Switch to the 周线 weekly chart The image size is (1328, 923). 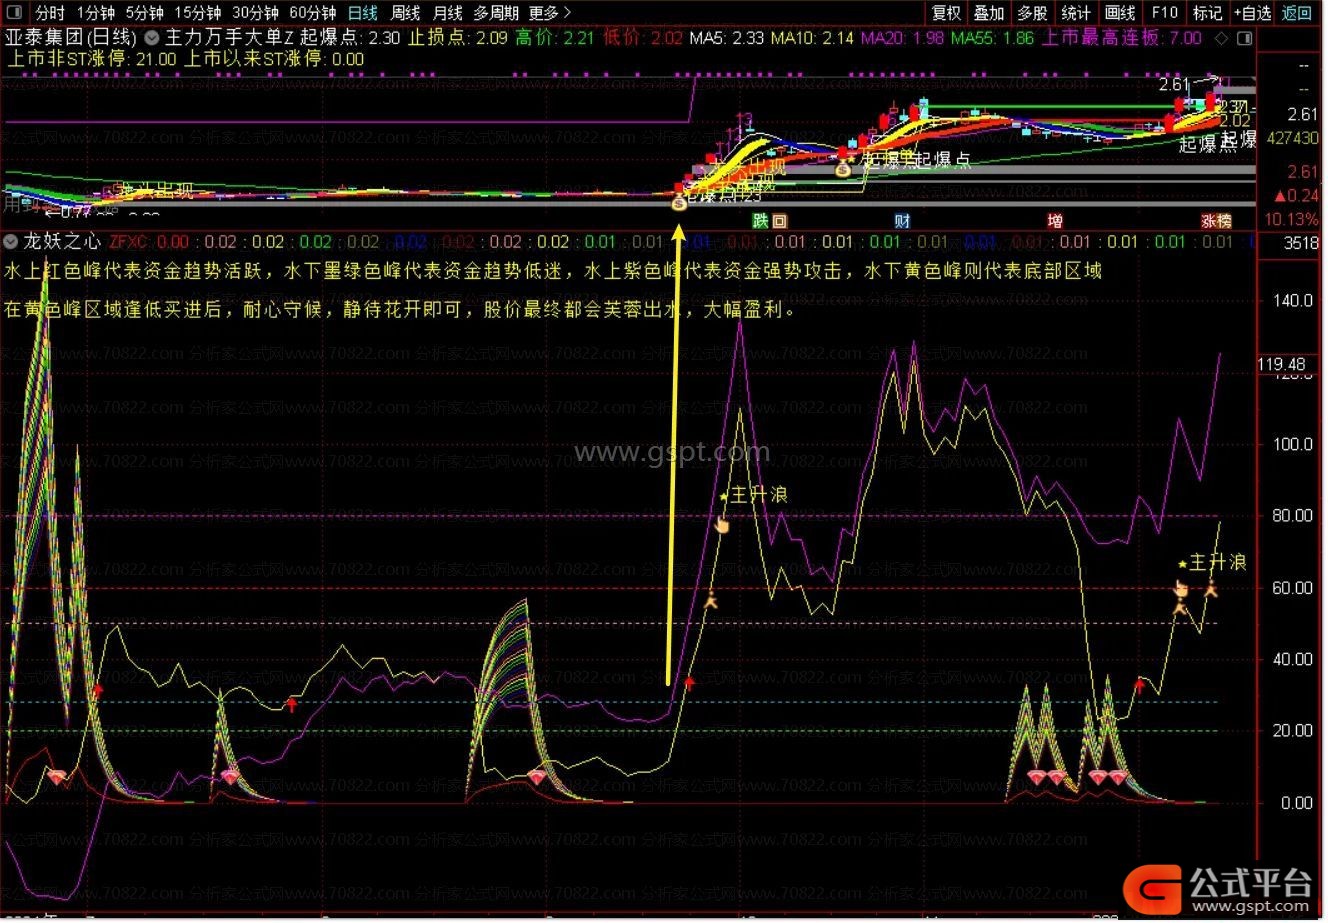[x=405, y=13]
